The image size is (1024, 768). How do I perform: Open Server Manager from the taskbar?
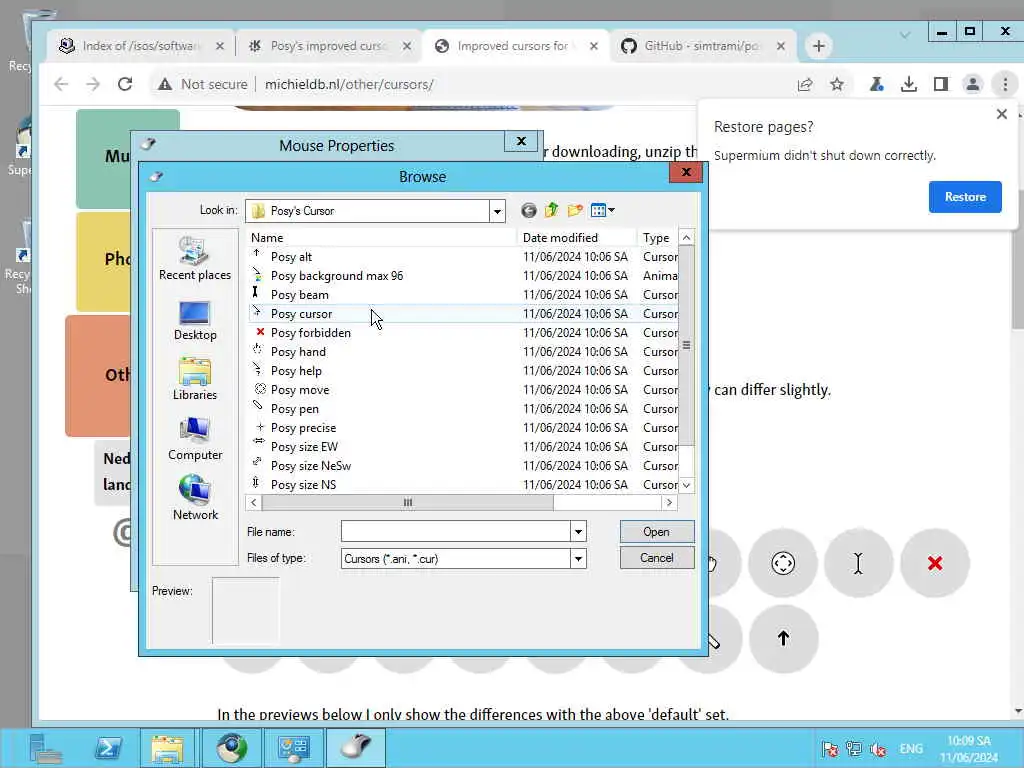tap(46, 748)
